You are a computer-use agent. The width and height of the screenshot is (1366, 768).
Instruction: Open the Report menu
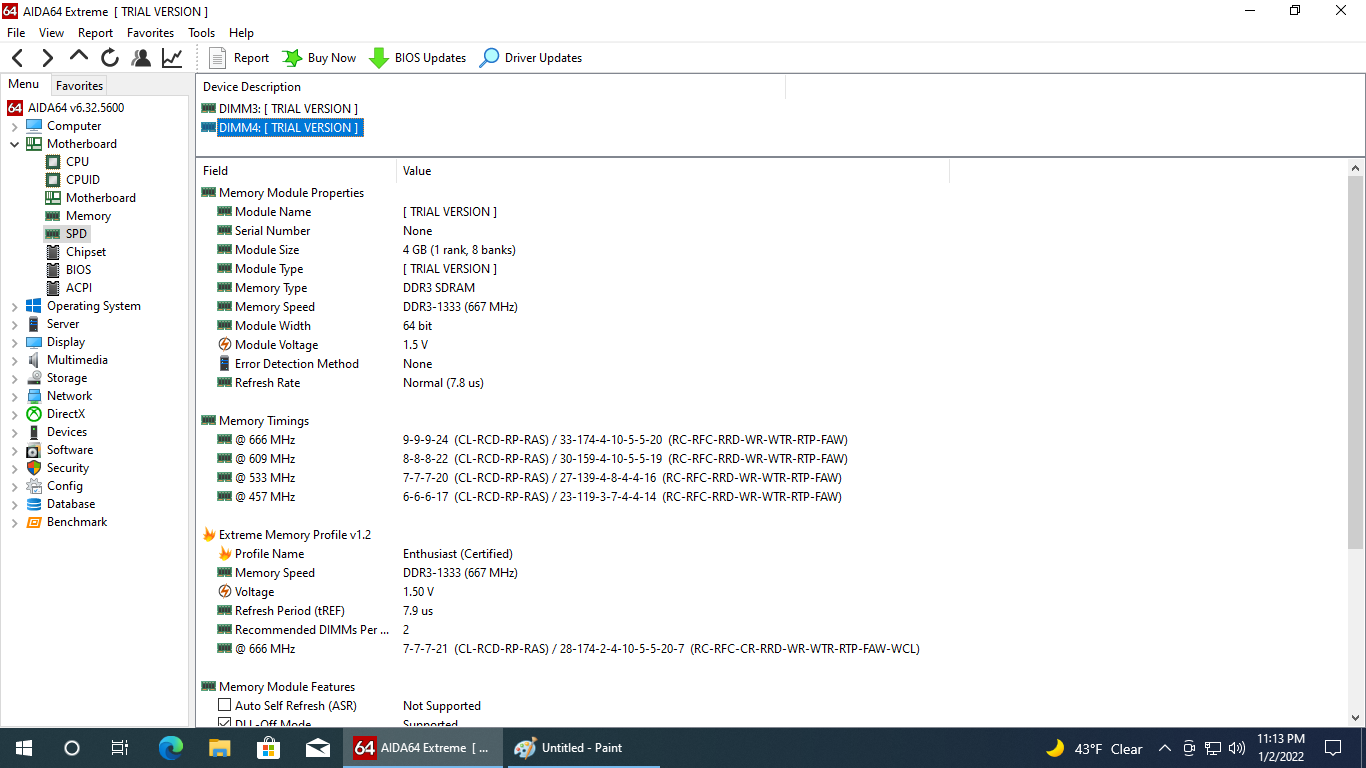coord(96,32)
